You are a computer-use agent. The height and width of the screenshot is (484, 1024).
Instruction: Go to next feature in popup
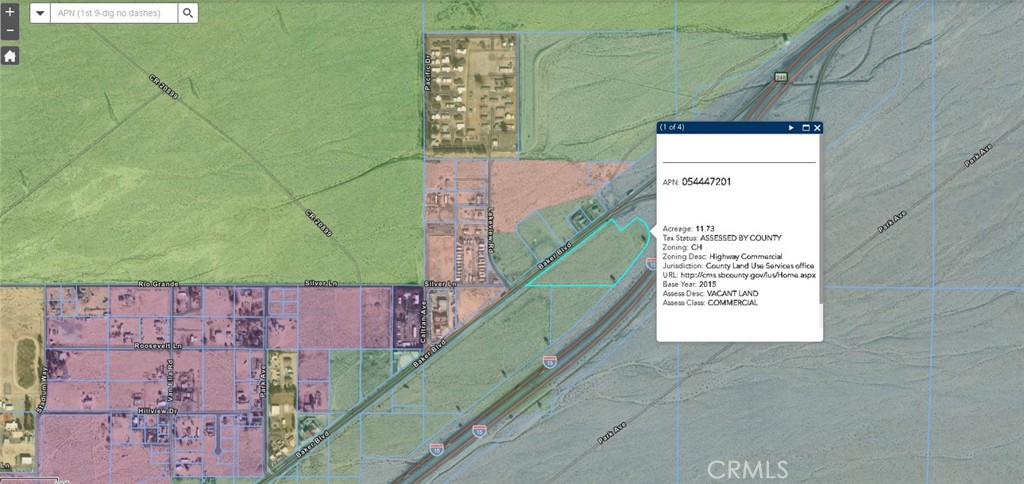coord(792,128)
